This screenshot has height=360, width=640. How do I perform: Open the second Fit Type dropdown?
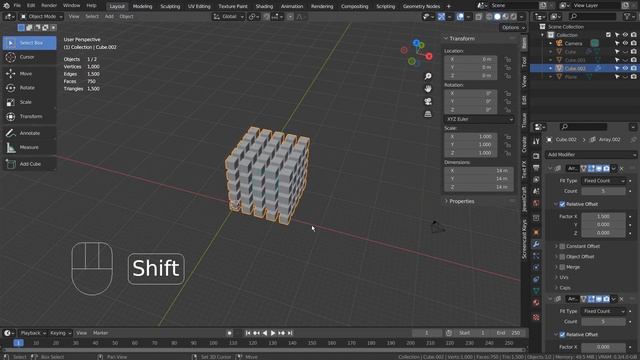[x=604, y=311]
